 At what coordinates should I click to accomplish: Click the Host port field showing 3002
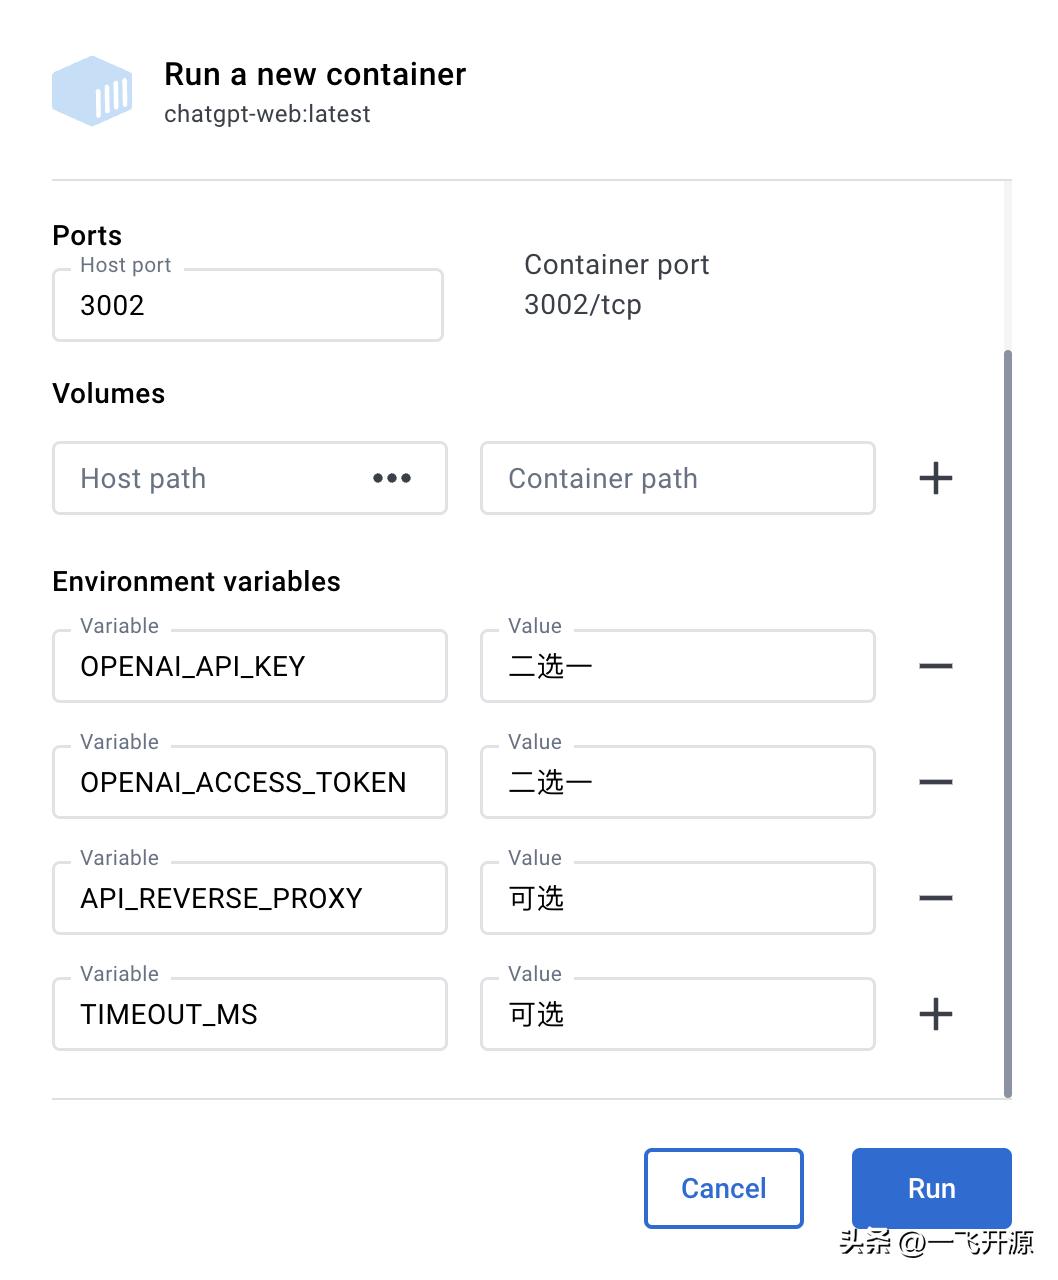pyautogui.click(x=247, y=305)
